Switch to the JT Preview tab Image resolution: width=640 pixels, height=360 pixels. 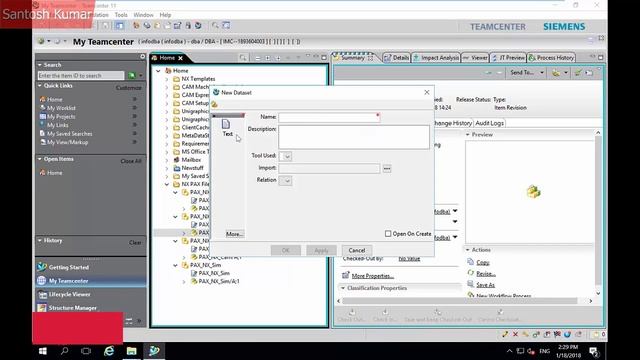point(508,58)
